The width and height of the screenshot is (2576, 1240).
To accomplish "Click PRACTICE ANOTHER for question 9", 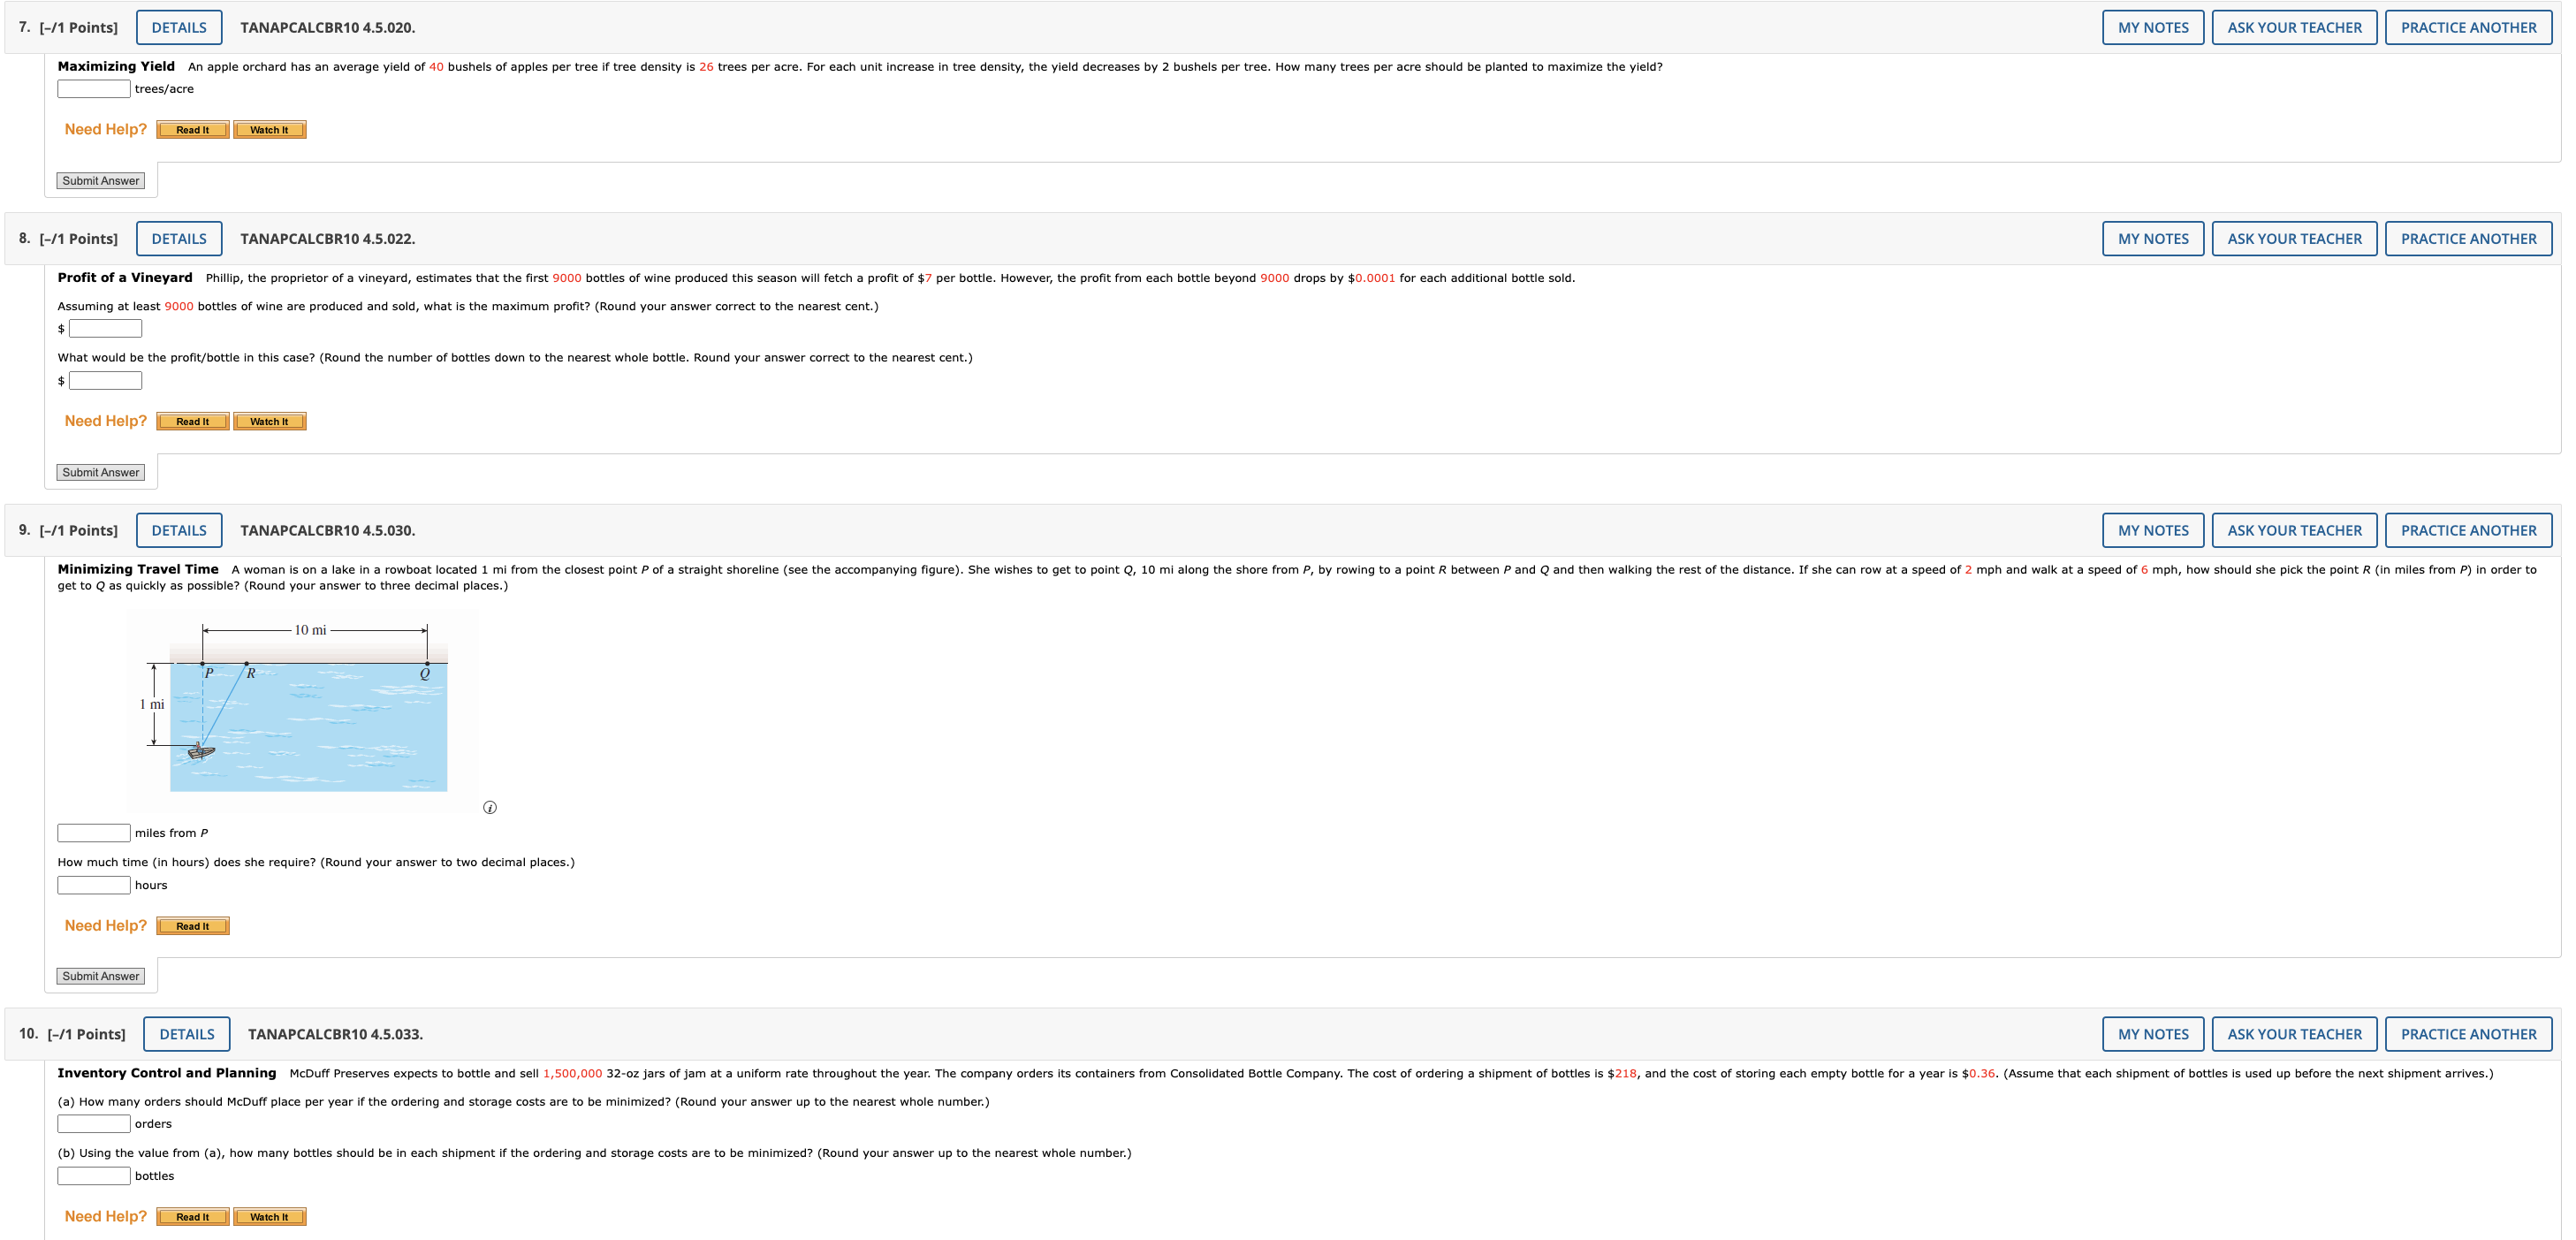I will pos(2468,531).
